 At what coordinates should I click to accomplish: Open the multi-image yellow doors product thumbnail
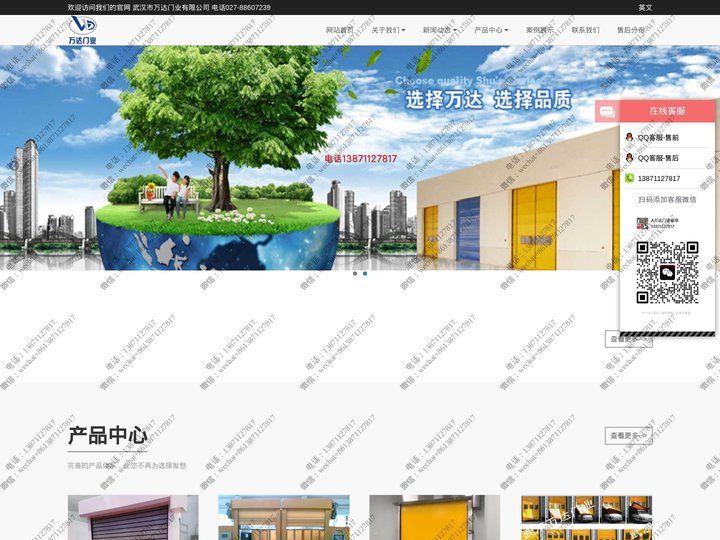click(x=586, y=518)
